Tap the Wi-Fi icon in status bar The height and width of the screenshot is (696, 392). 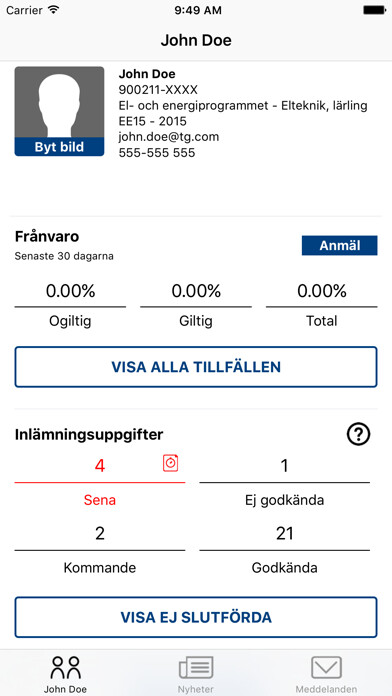54,10
